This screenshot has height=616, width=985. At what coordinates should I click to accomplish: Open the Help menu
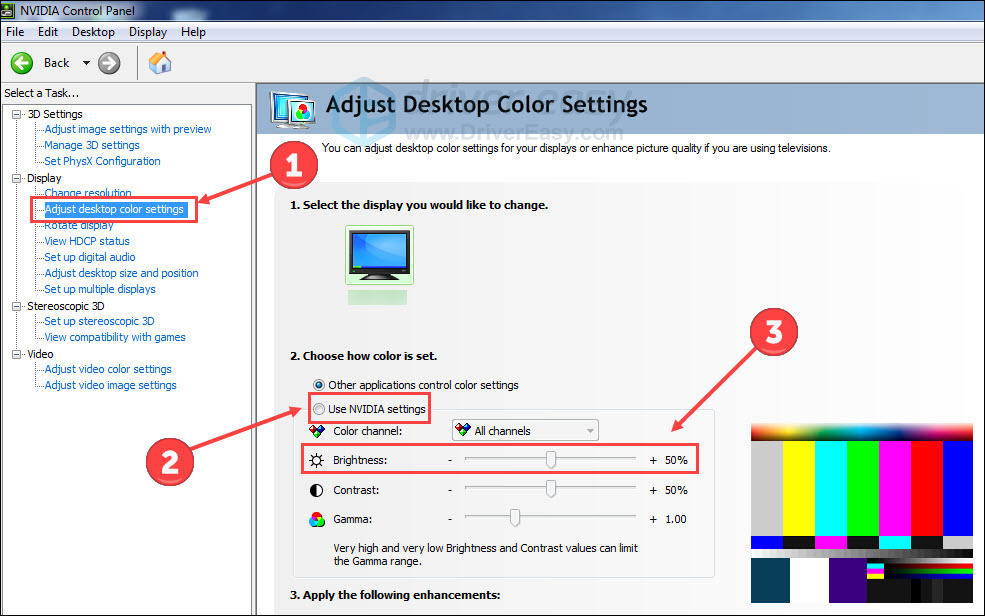click(x=193, y=32)
